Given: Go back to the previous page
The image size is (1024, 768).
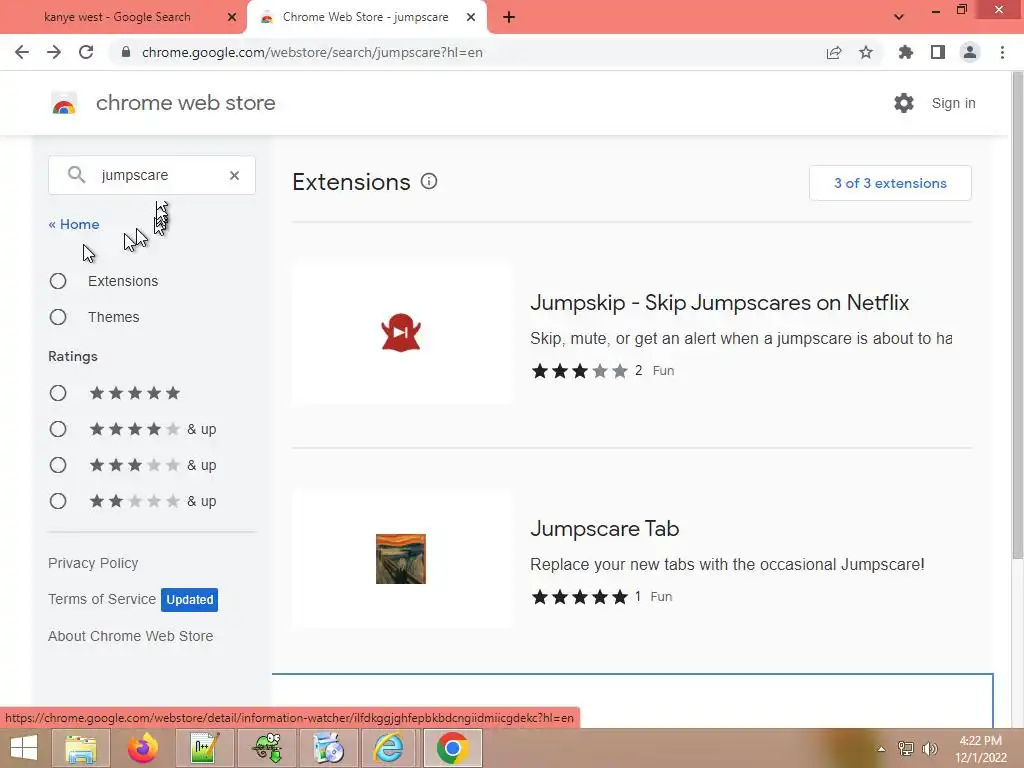Looking at the screenshot, I should tap(22, 52).
